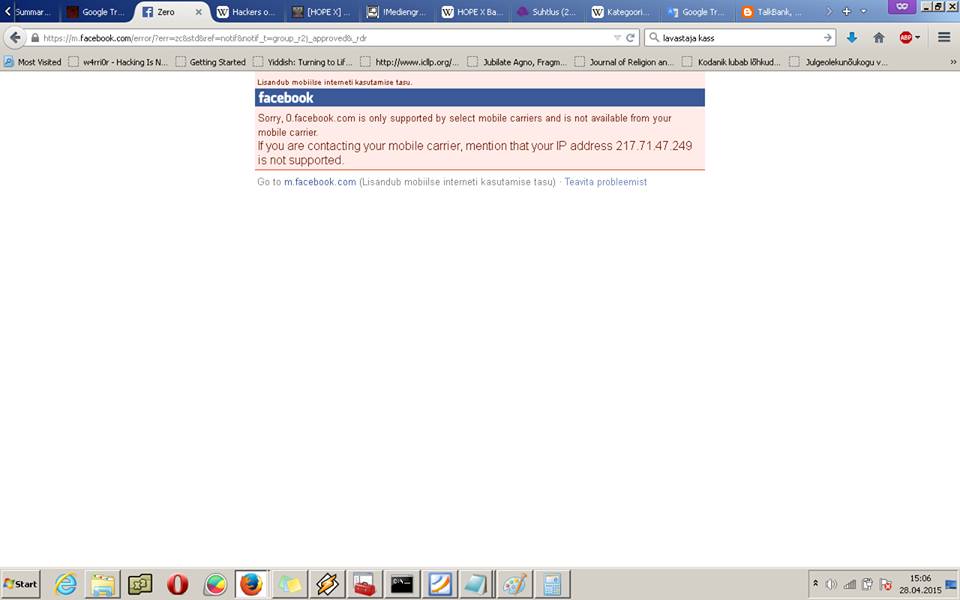Switch to the '!Mediengr...' tab
Screen dimensions: 960x600
click(396, 12)
